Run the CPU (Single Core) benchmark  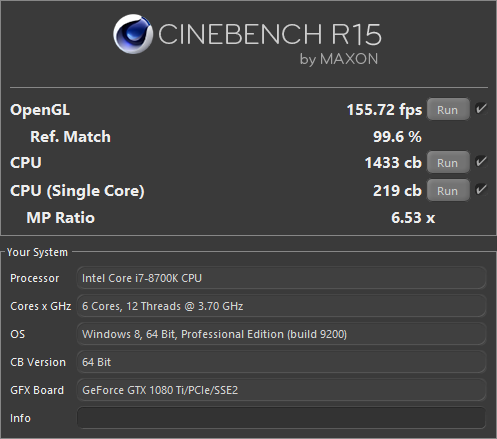[x=448, y=190]
